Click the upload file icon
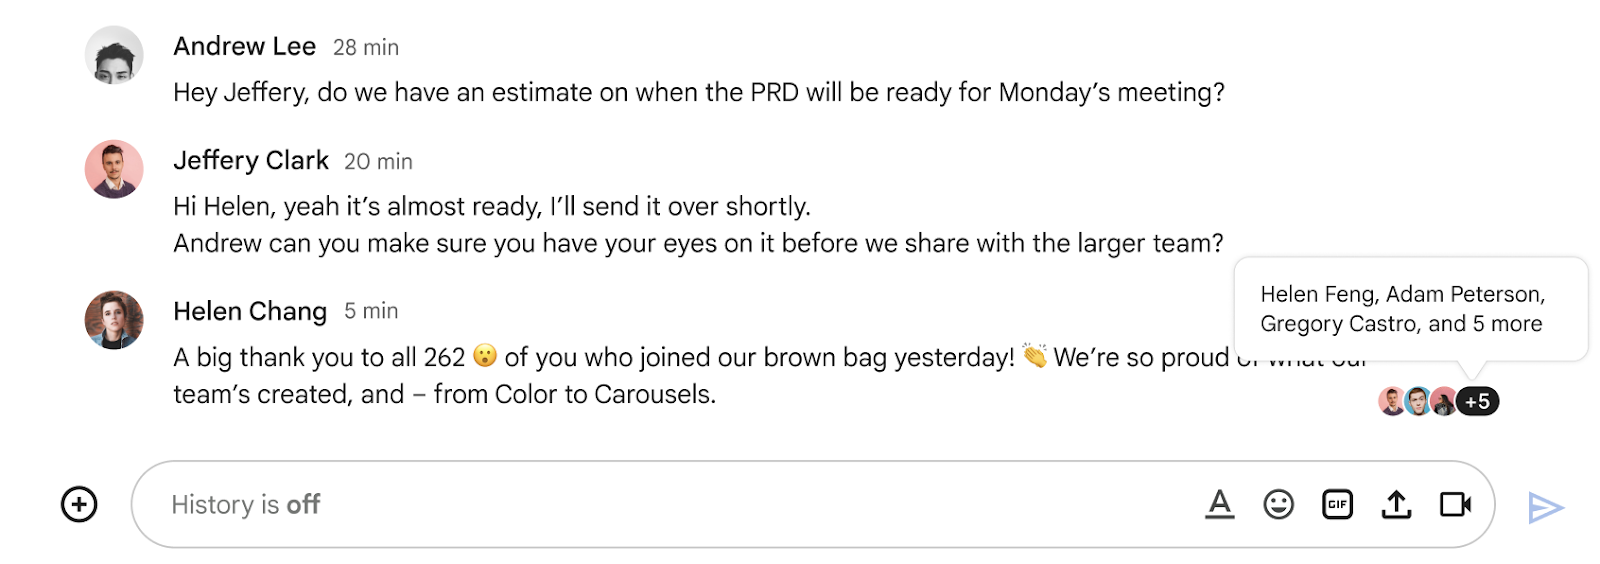 1396,504
